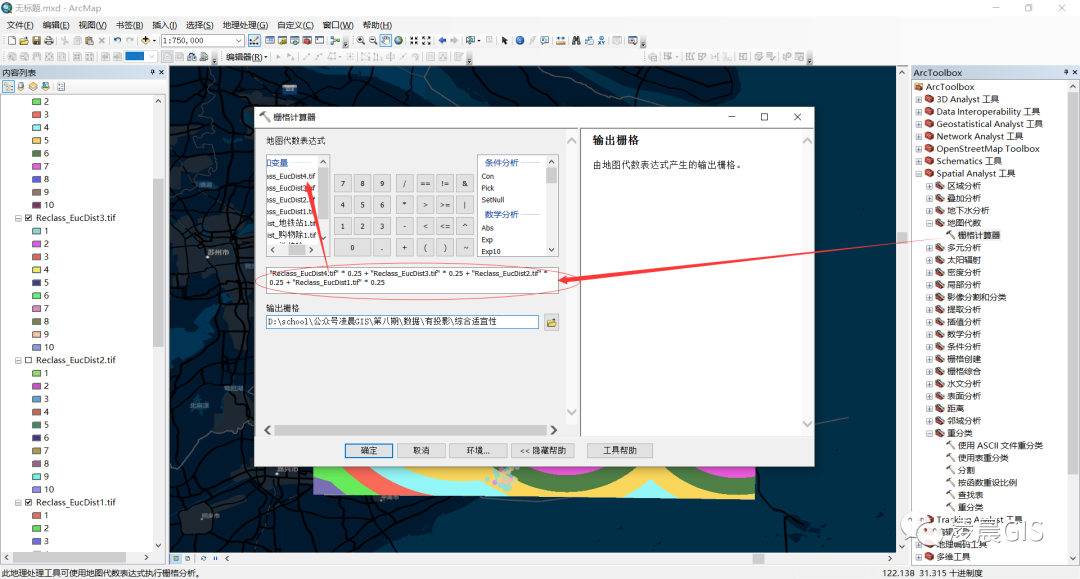
Task: Click the multiply * calculator button
Action: 404,204
